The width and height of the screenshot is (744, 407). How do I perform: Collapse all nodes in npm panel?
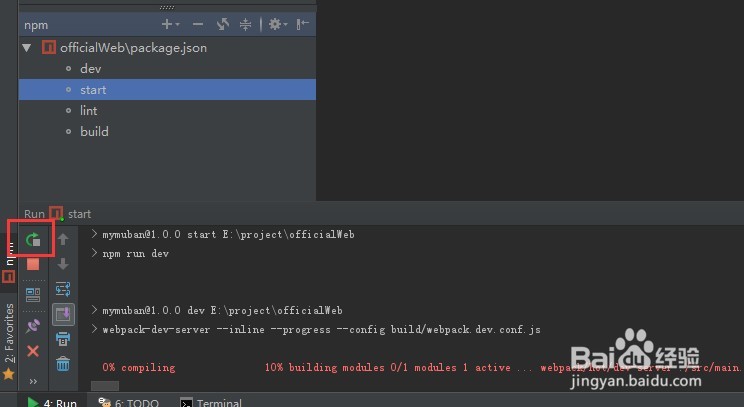pos(245,24)
